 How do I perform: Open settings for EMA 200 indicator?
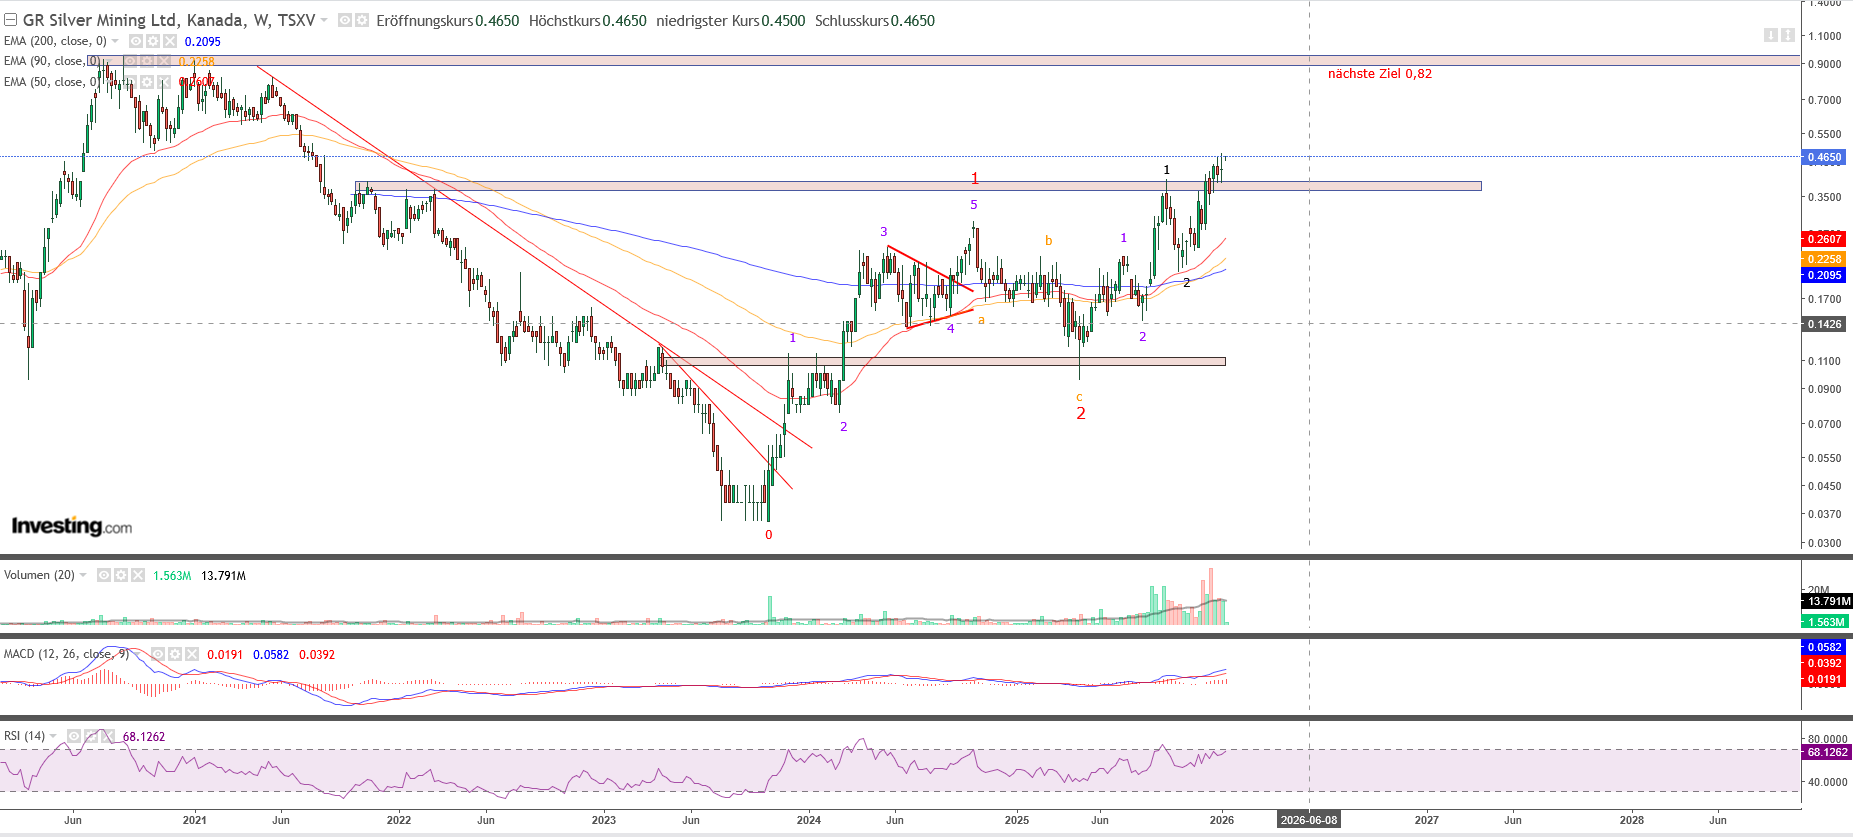point(153,41)
